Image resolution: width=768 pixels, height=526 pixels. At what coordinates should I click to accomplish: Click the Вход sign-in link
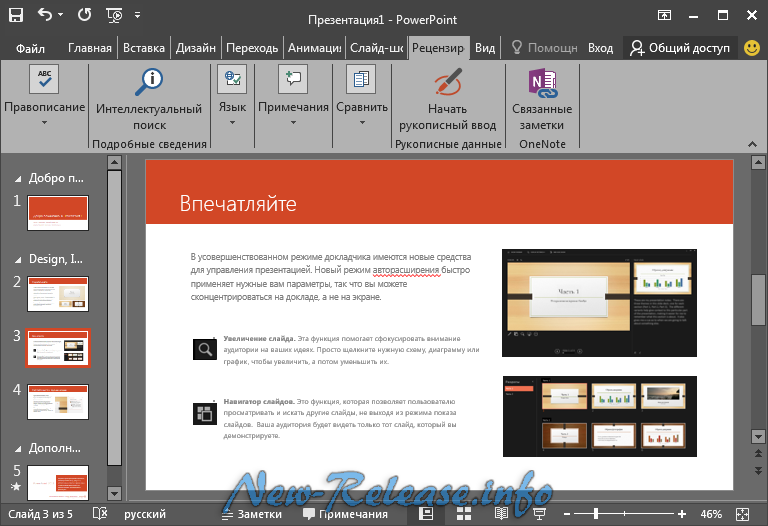[x=600, y=47]
